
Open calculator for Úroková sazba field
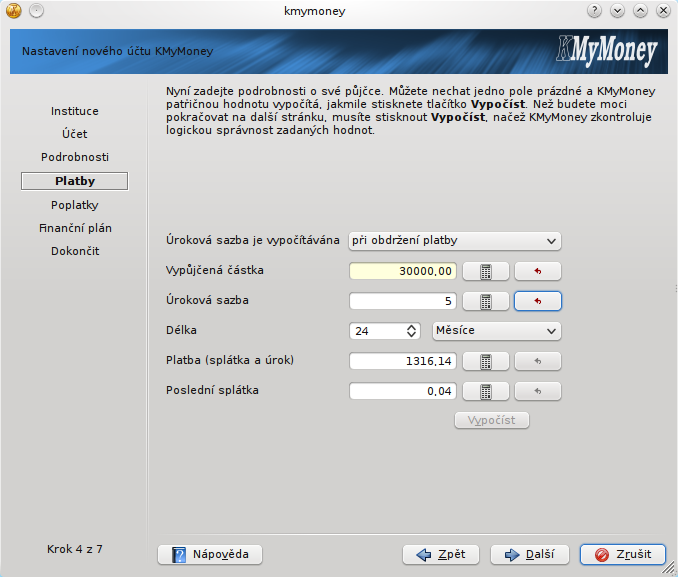[486, 301]
